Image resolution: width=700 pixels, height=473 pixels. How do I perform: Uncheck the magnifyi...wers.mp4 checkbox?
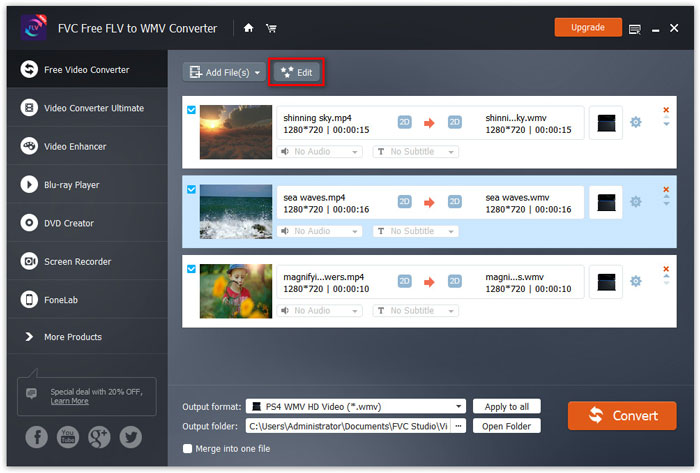pos(191,269)
